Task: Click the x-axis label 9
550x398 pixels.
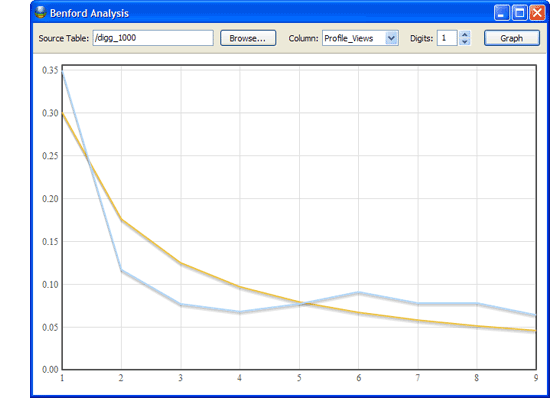Action: tap(536, 378)
